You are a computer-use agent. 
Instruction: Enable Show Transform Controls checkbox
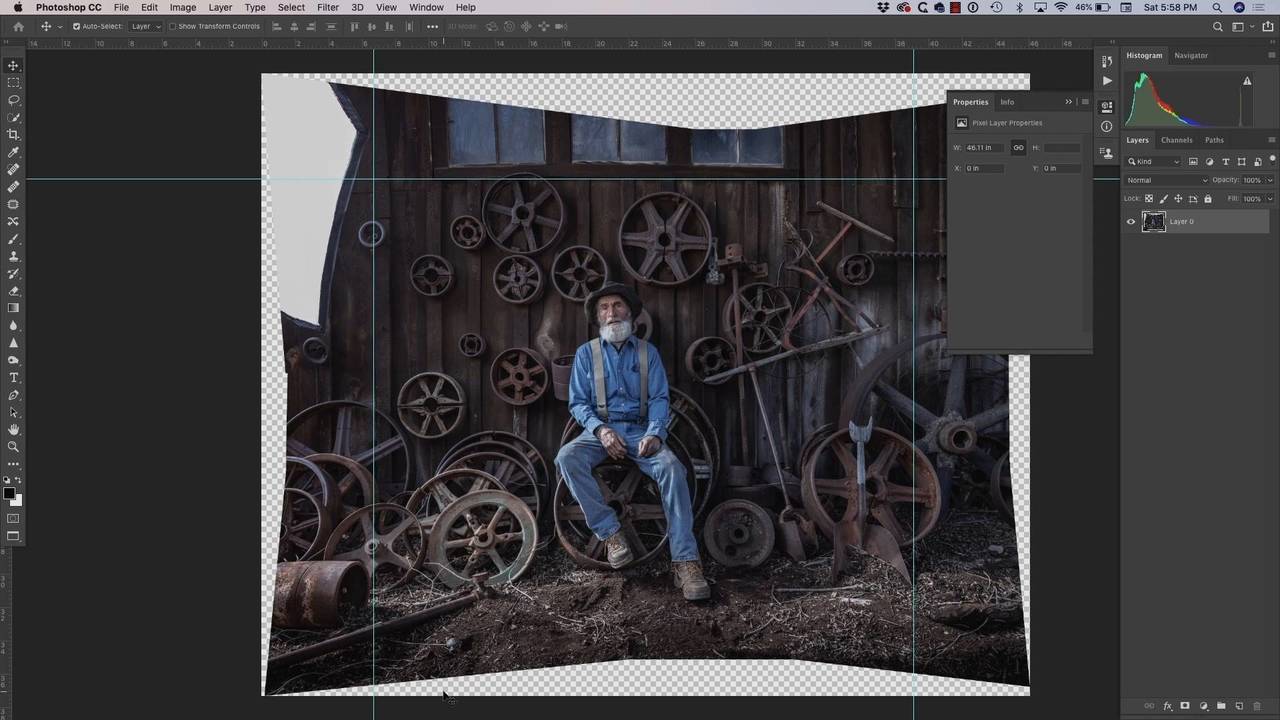172,26
